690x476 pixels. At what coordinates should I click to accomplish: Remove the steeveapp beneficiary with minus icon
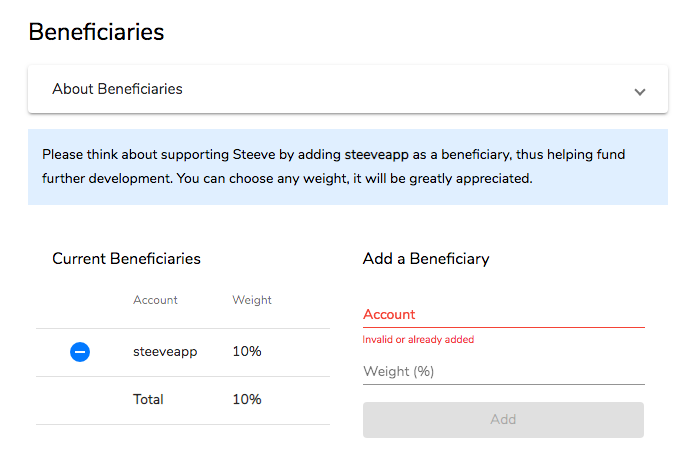tap(80, 352)
